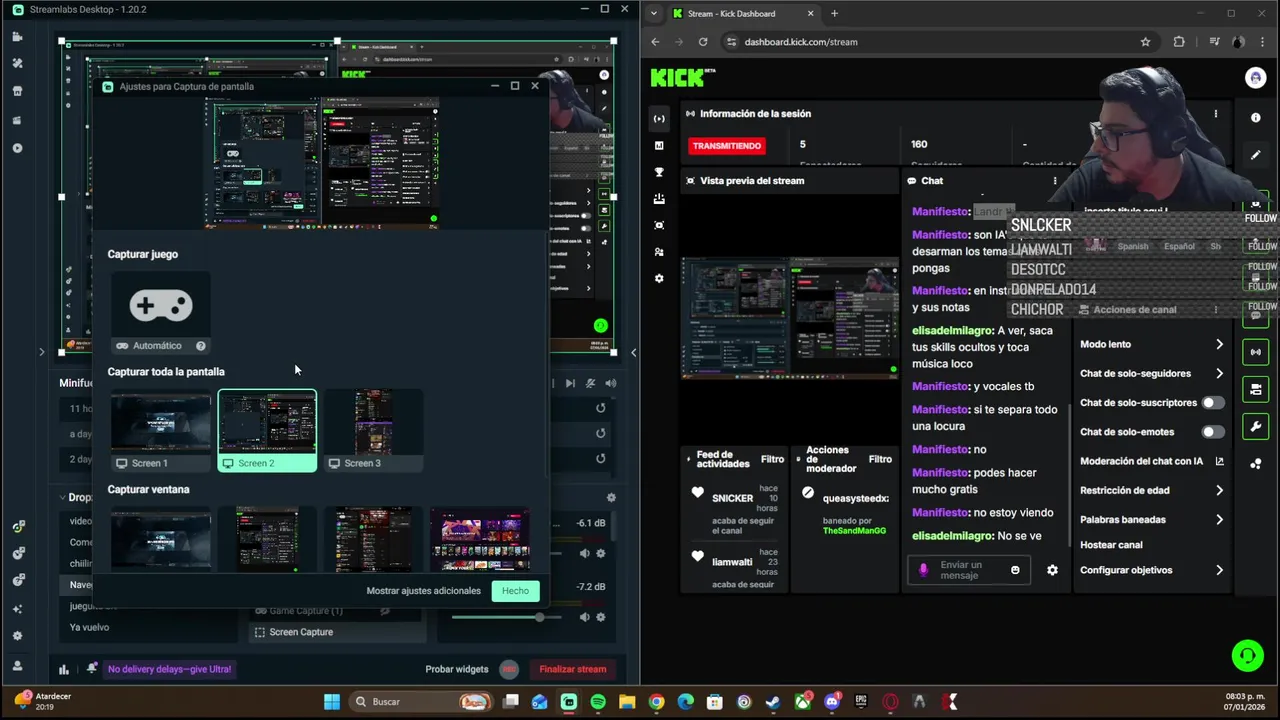Open the Streamlabs account profile icon in the sidebar
The image size is (1280, 720).
click(17, 665)
